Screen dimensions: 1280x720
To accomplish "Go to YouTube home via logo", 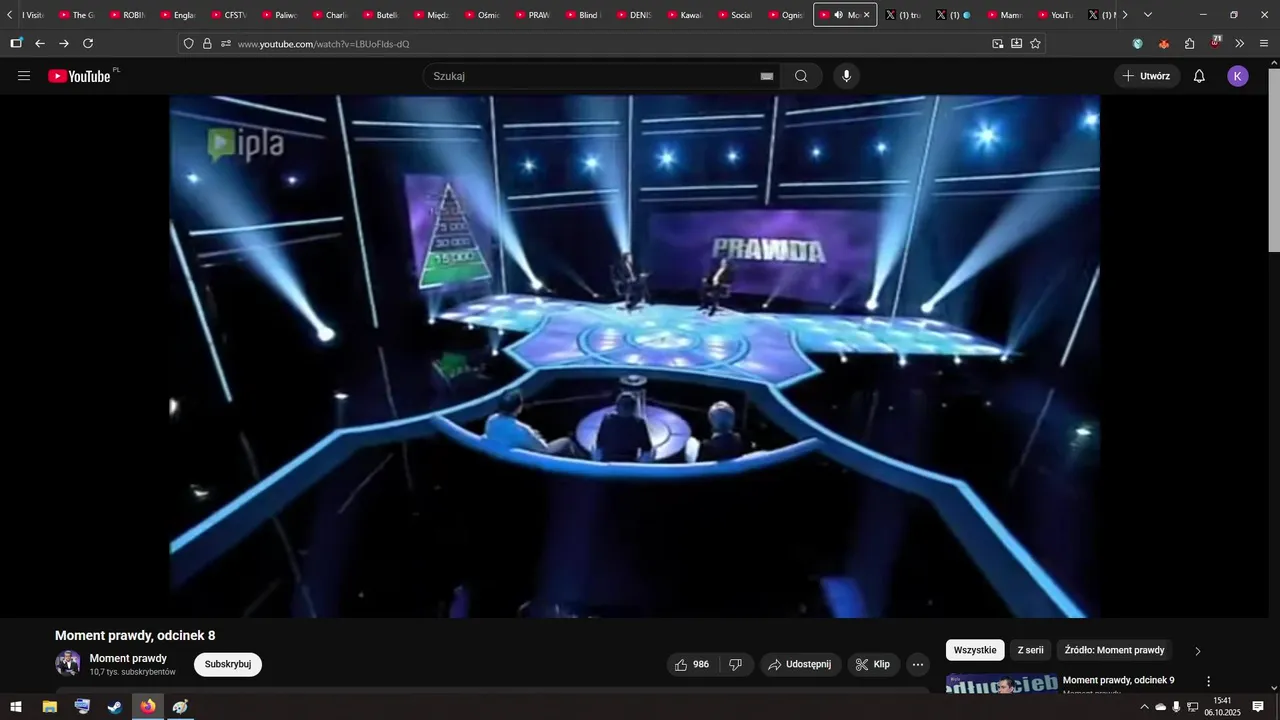I will [79, 76].
